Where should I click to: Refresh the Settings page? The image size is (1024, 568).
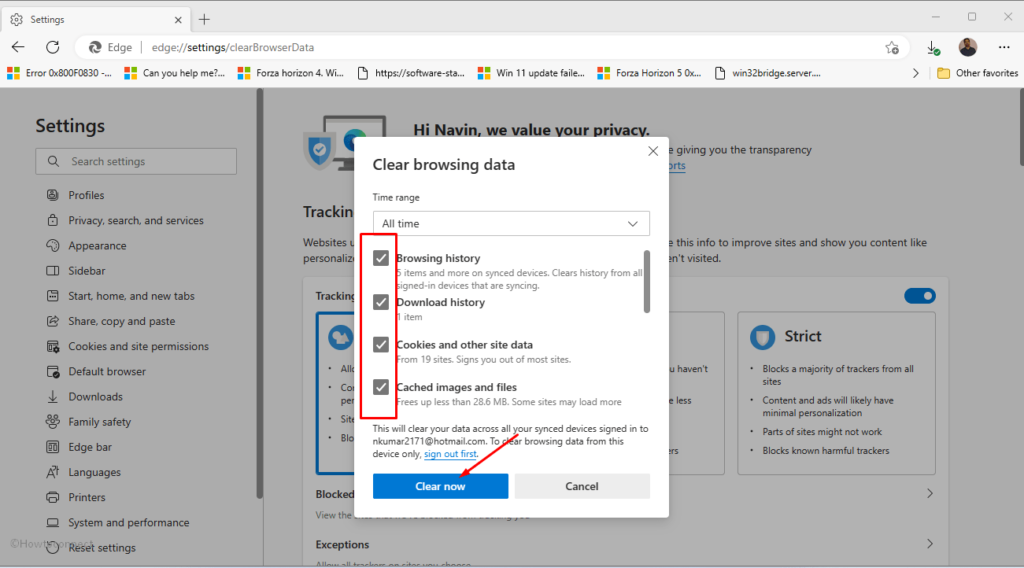[53, 47]
